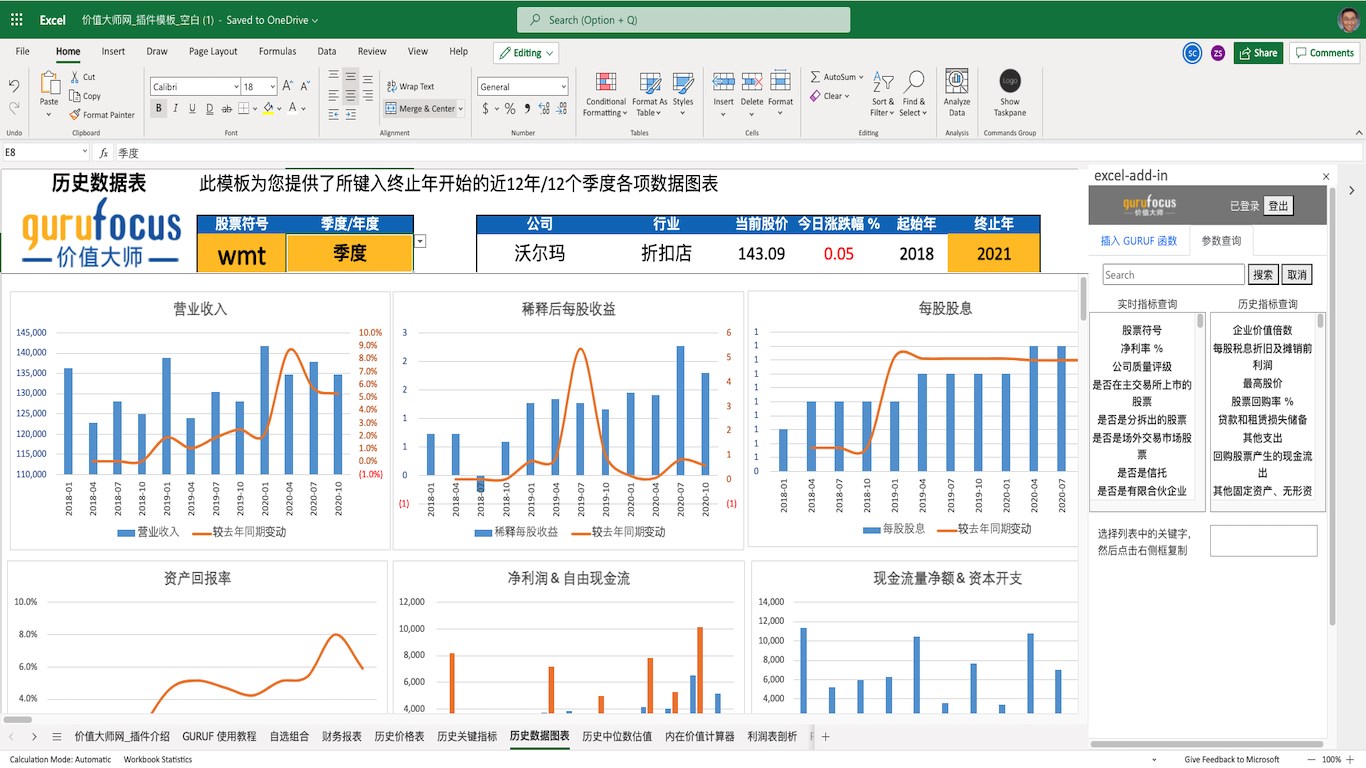1366x768 pixels.
Task: Click the 取消 cancel button
Action: (1296, 275)
